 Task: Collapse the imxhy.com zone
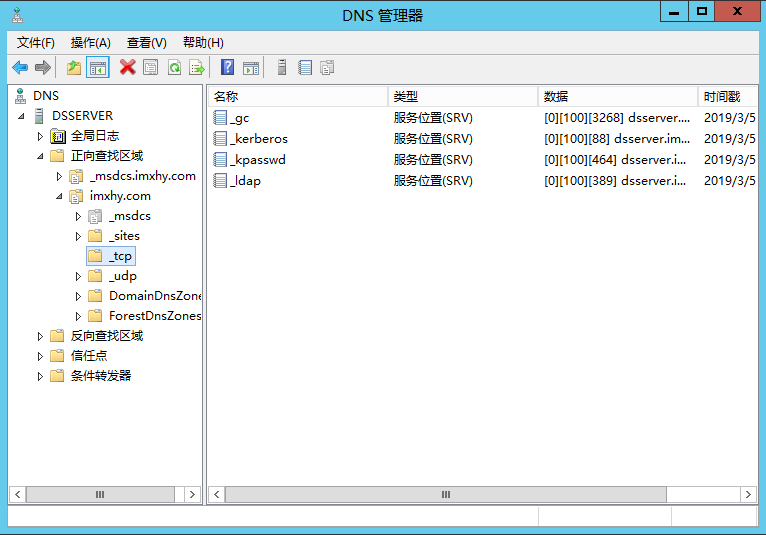click(x=60, y=196)
